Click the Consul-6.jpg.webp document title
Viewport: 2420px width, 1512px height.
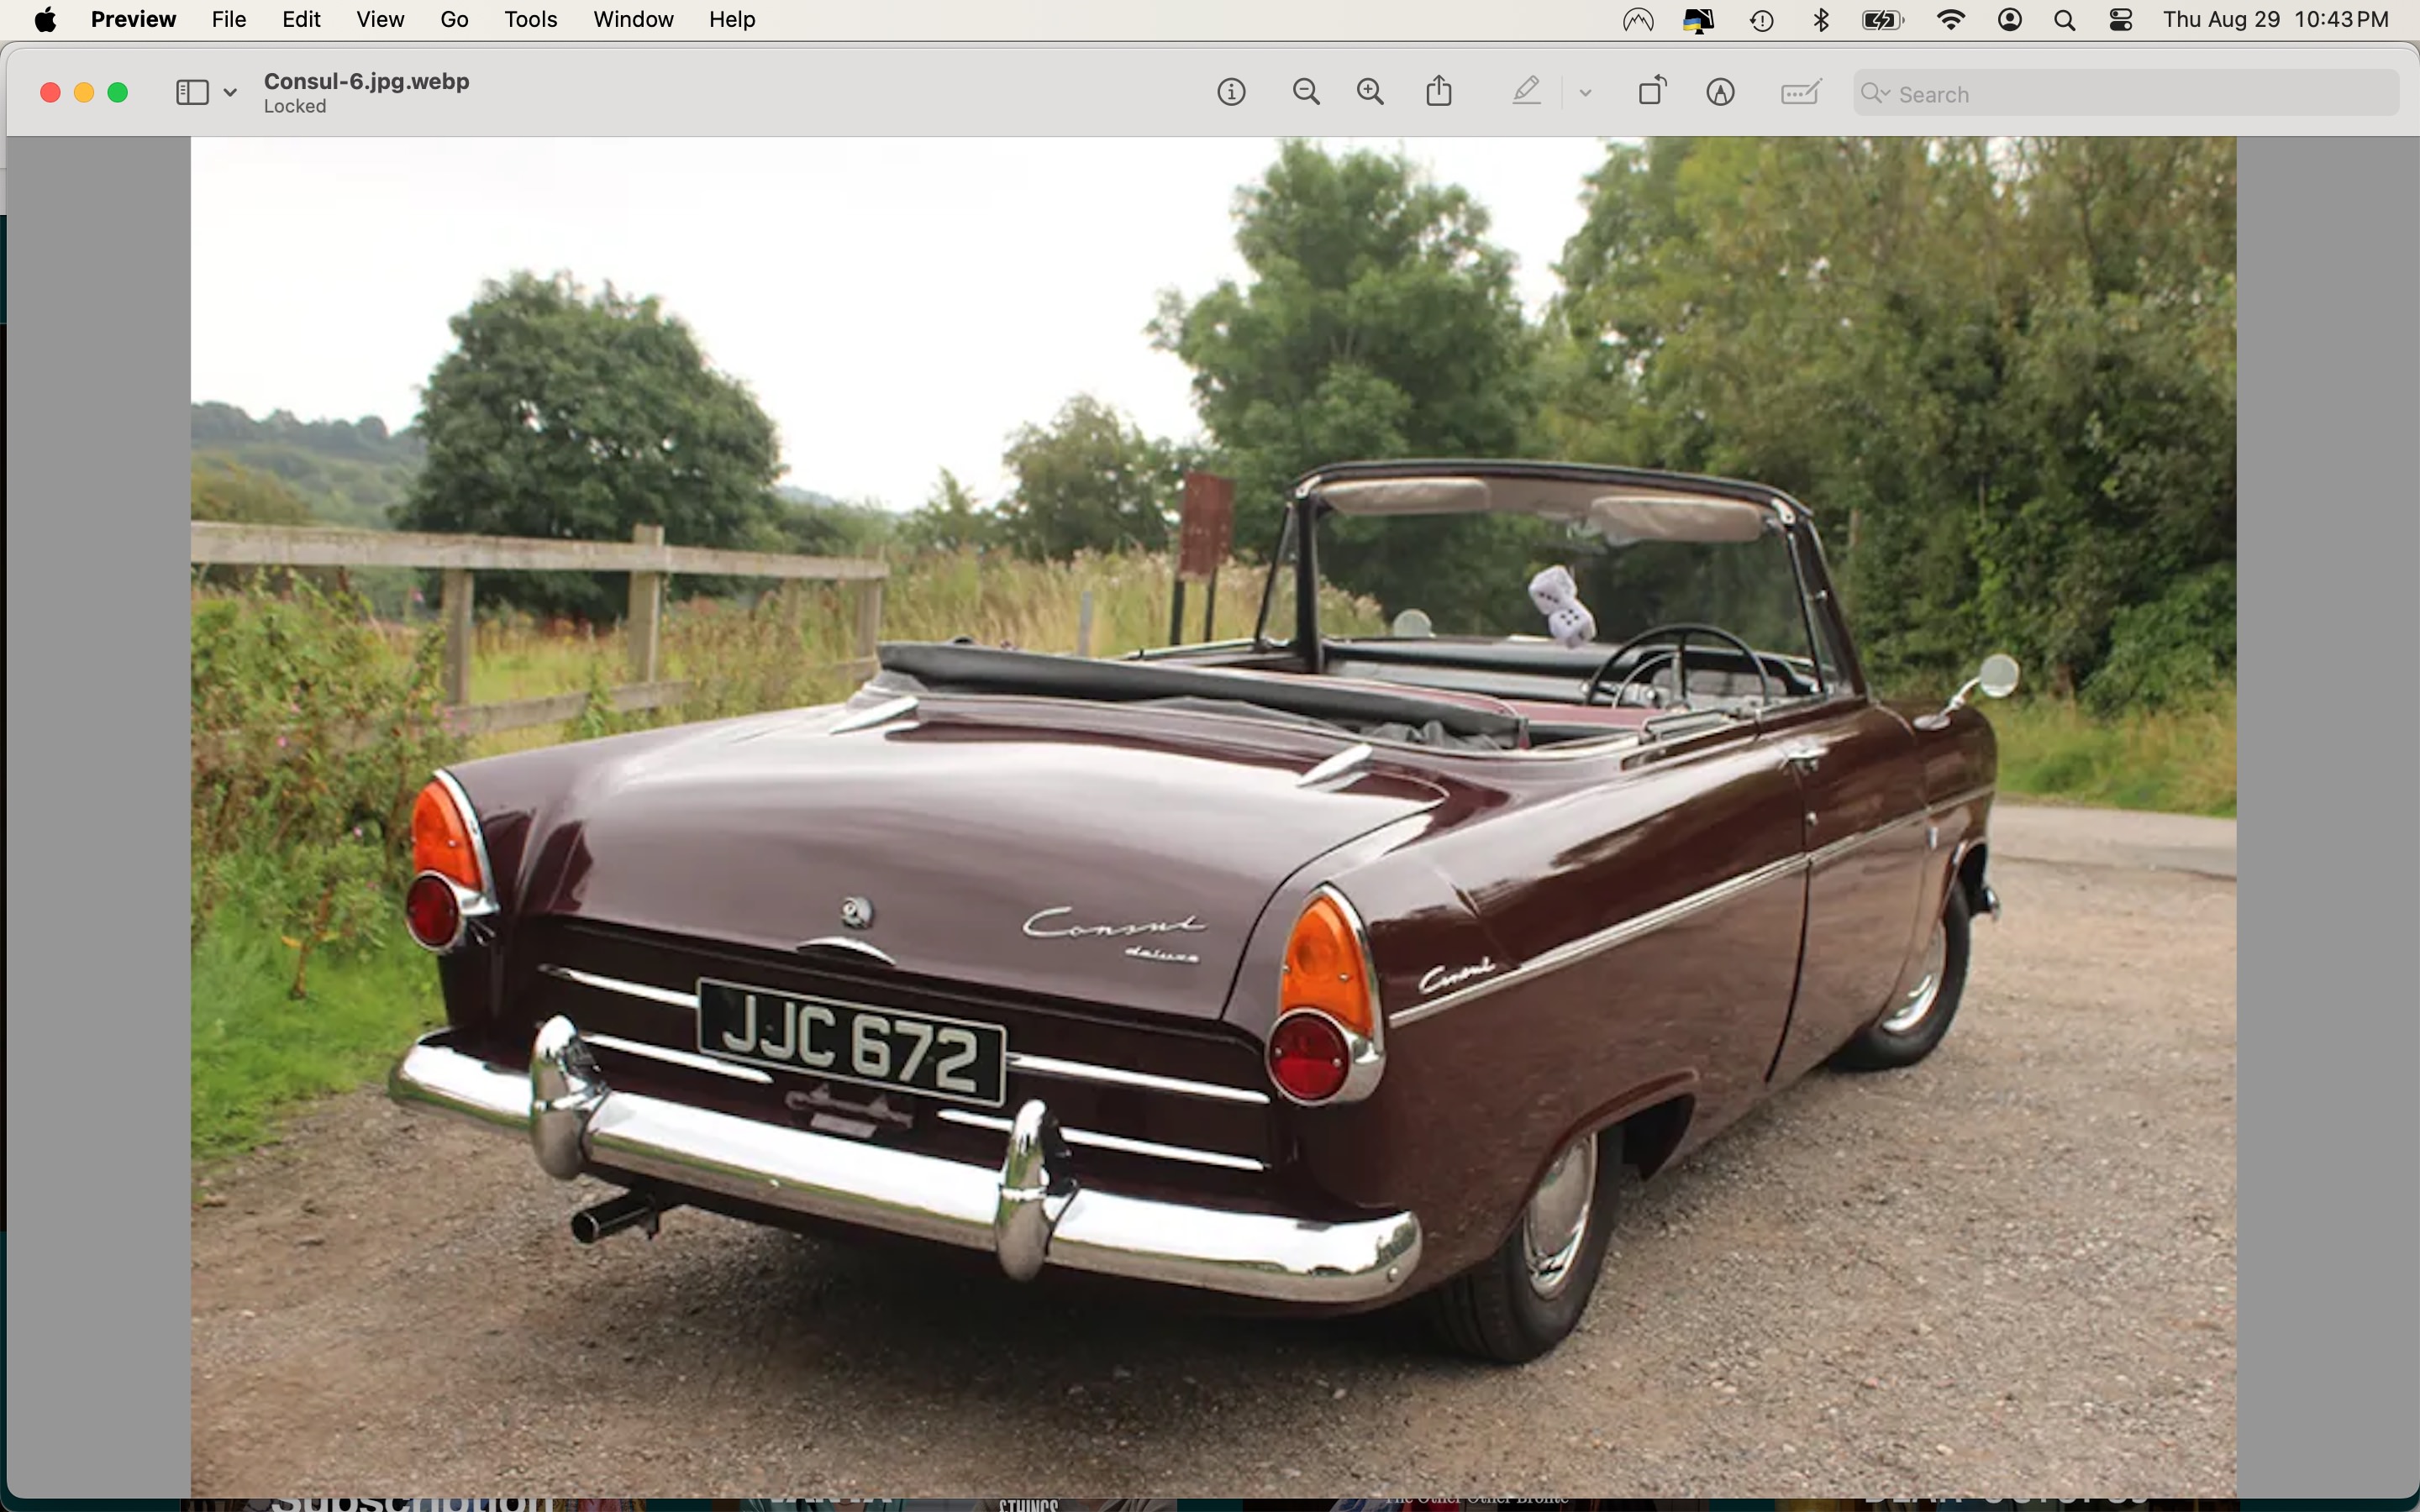point(366,81)
